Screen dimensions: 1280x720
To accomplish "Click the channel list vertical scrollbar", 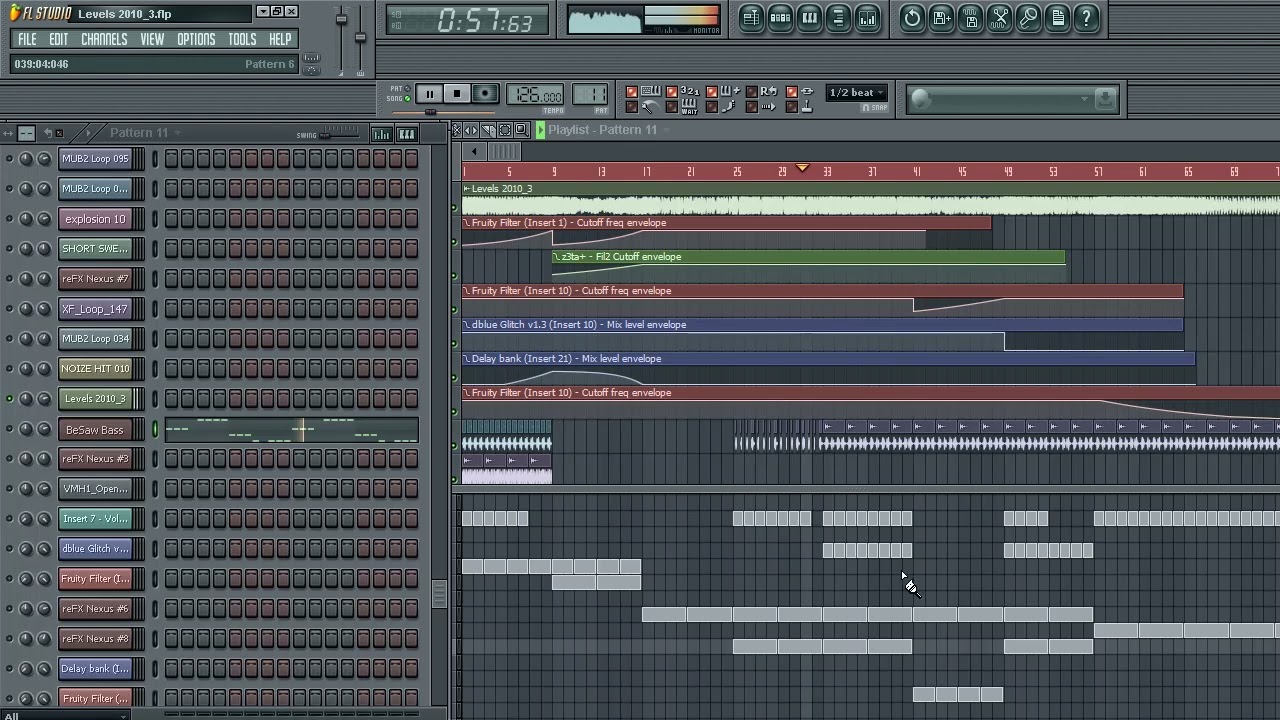I will click(x=439, y=594).
